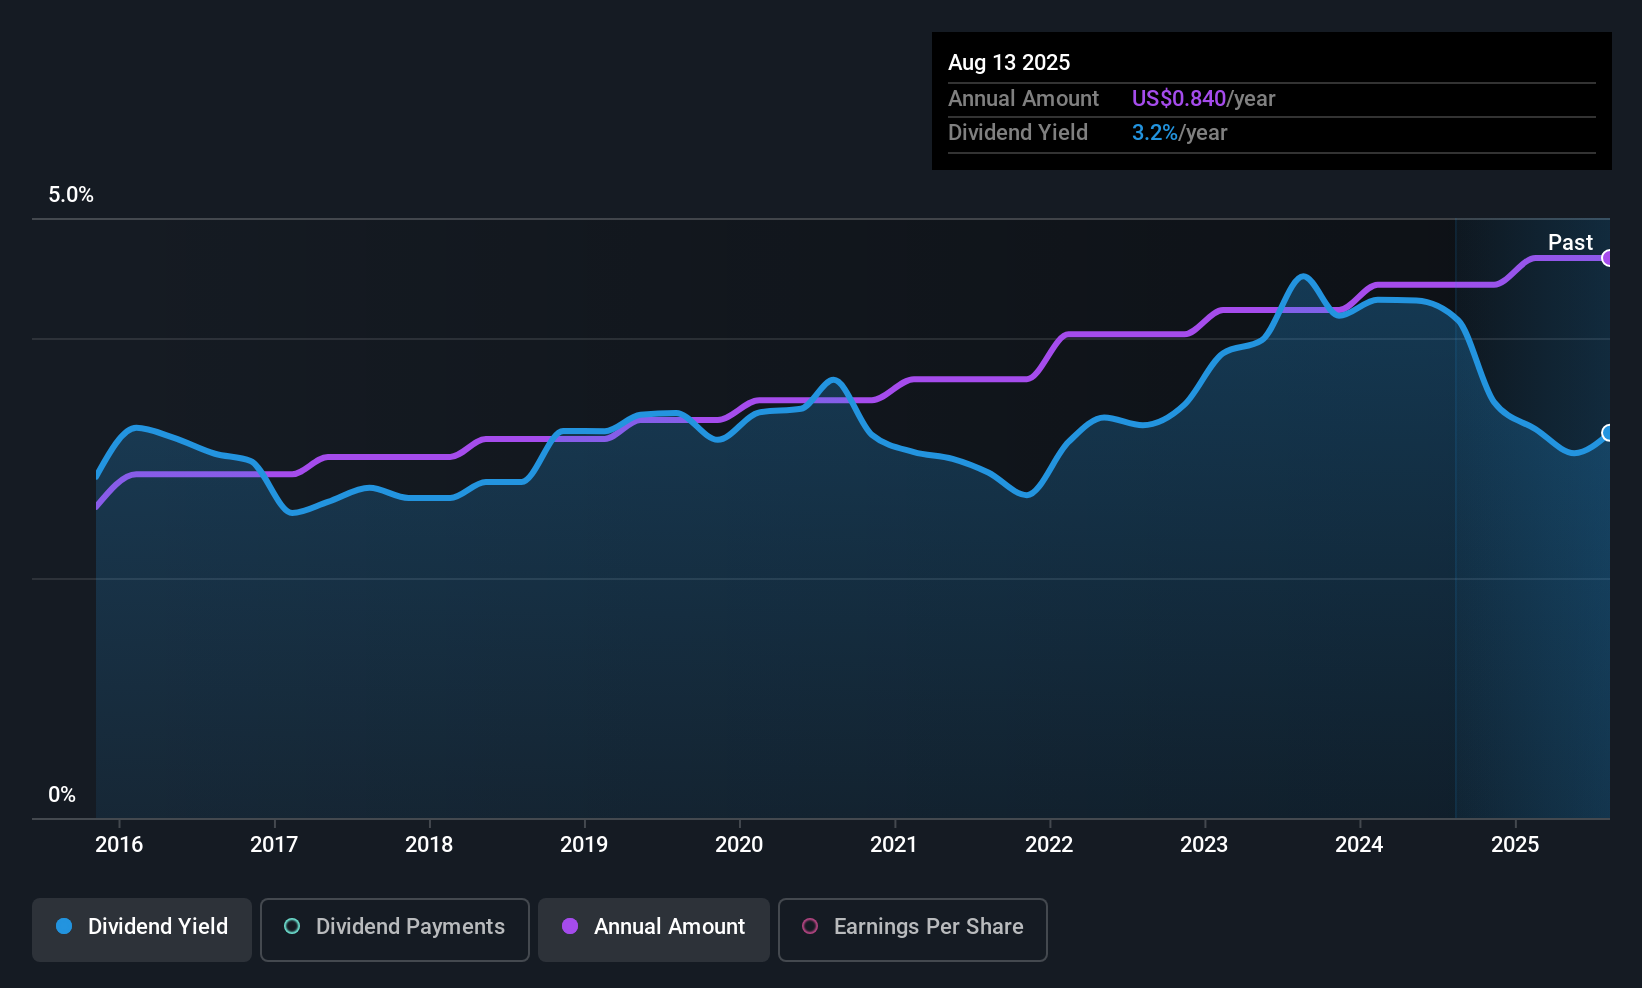Click the US$0.840/year annual amount value
This screenshot has height=988, width=1642.
point(1203,98)
